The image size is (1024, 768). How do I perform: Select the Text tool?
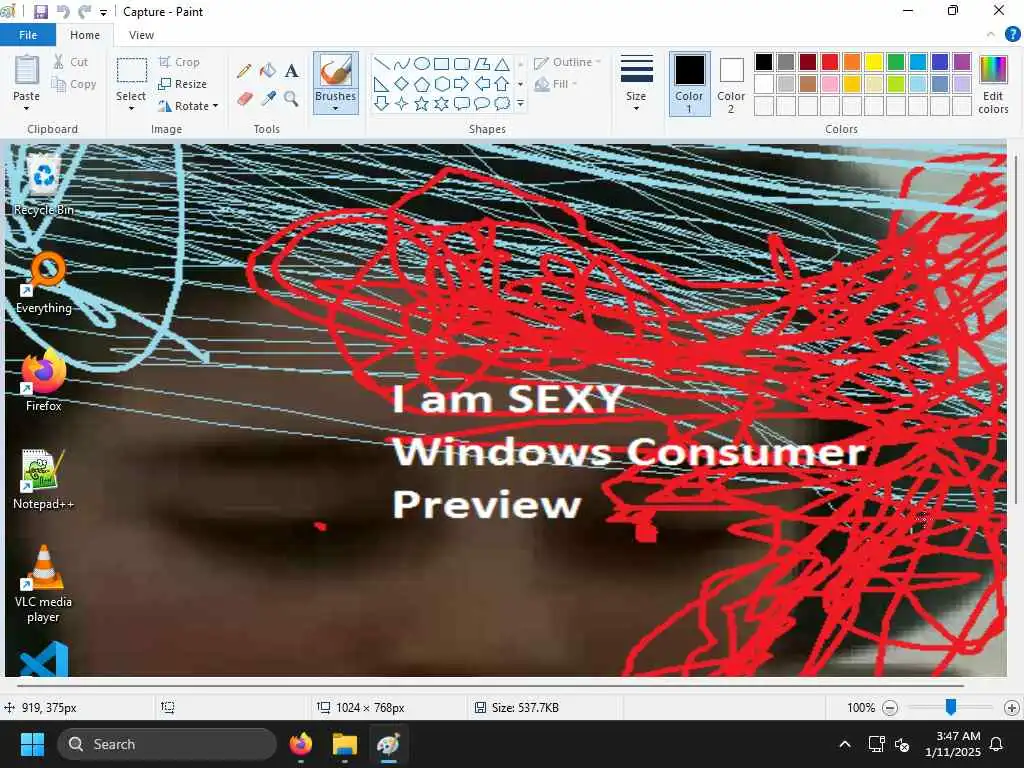click(291, 71)
